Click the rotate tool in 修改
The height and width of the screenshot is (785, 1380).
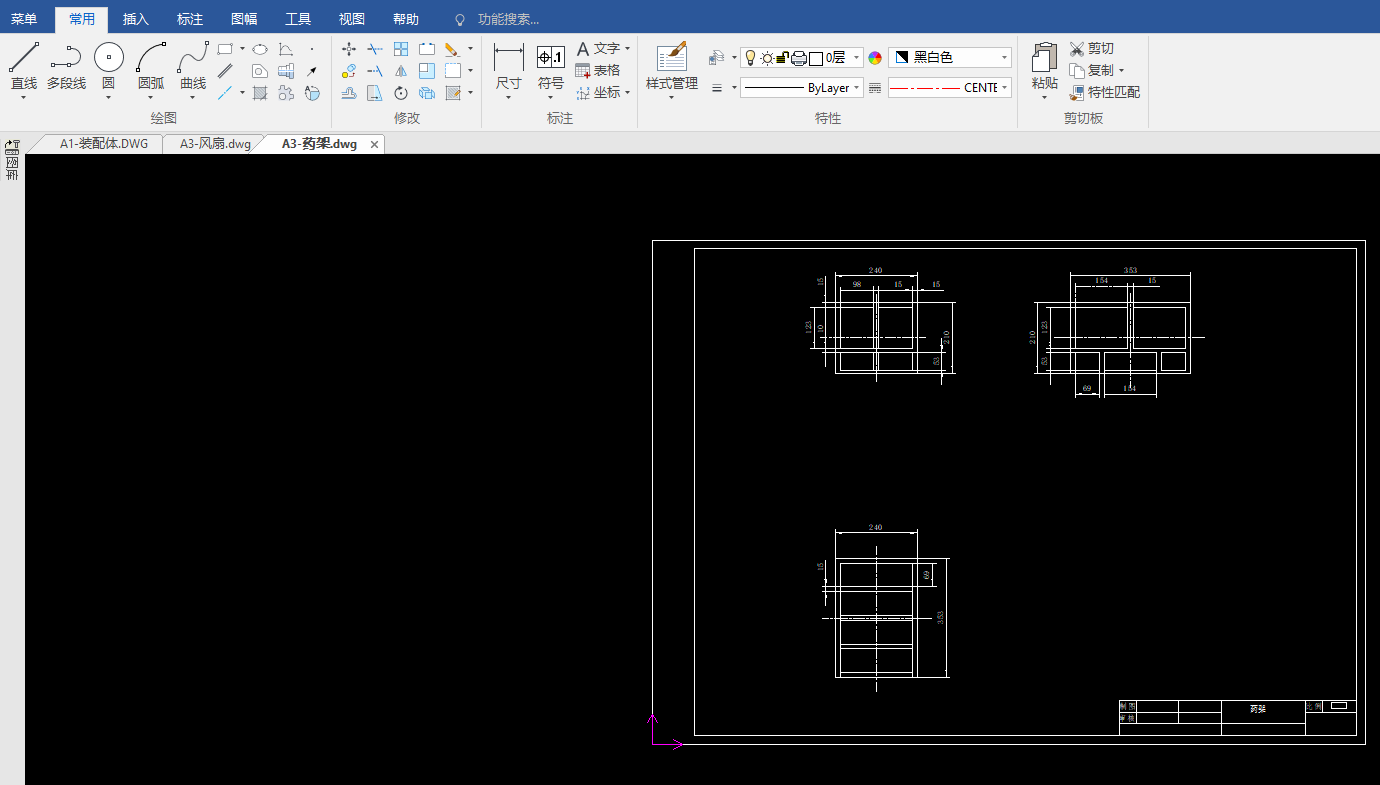[x=401, y=93]
